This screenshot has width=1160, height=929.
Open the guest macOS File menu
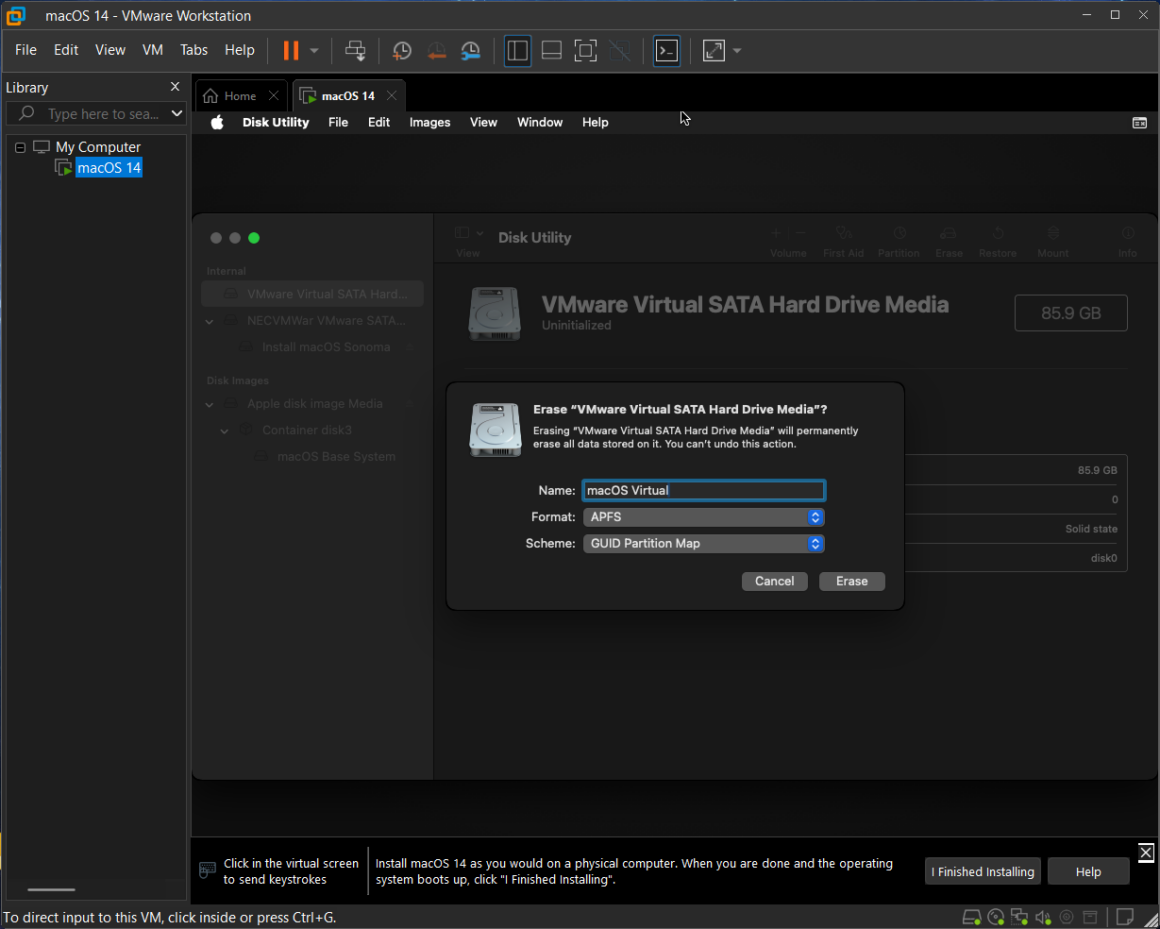(x=338, y=123)
